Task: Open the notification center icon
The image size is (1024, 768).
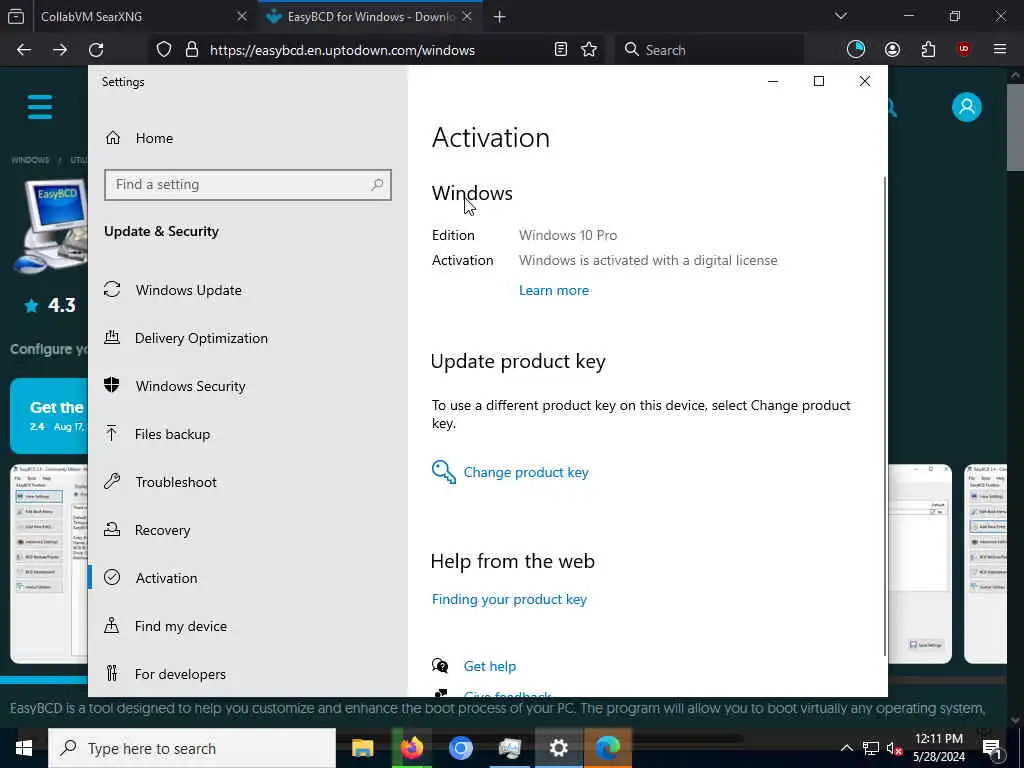Action: tap(992, 748)
